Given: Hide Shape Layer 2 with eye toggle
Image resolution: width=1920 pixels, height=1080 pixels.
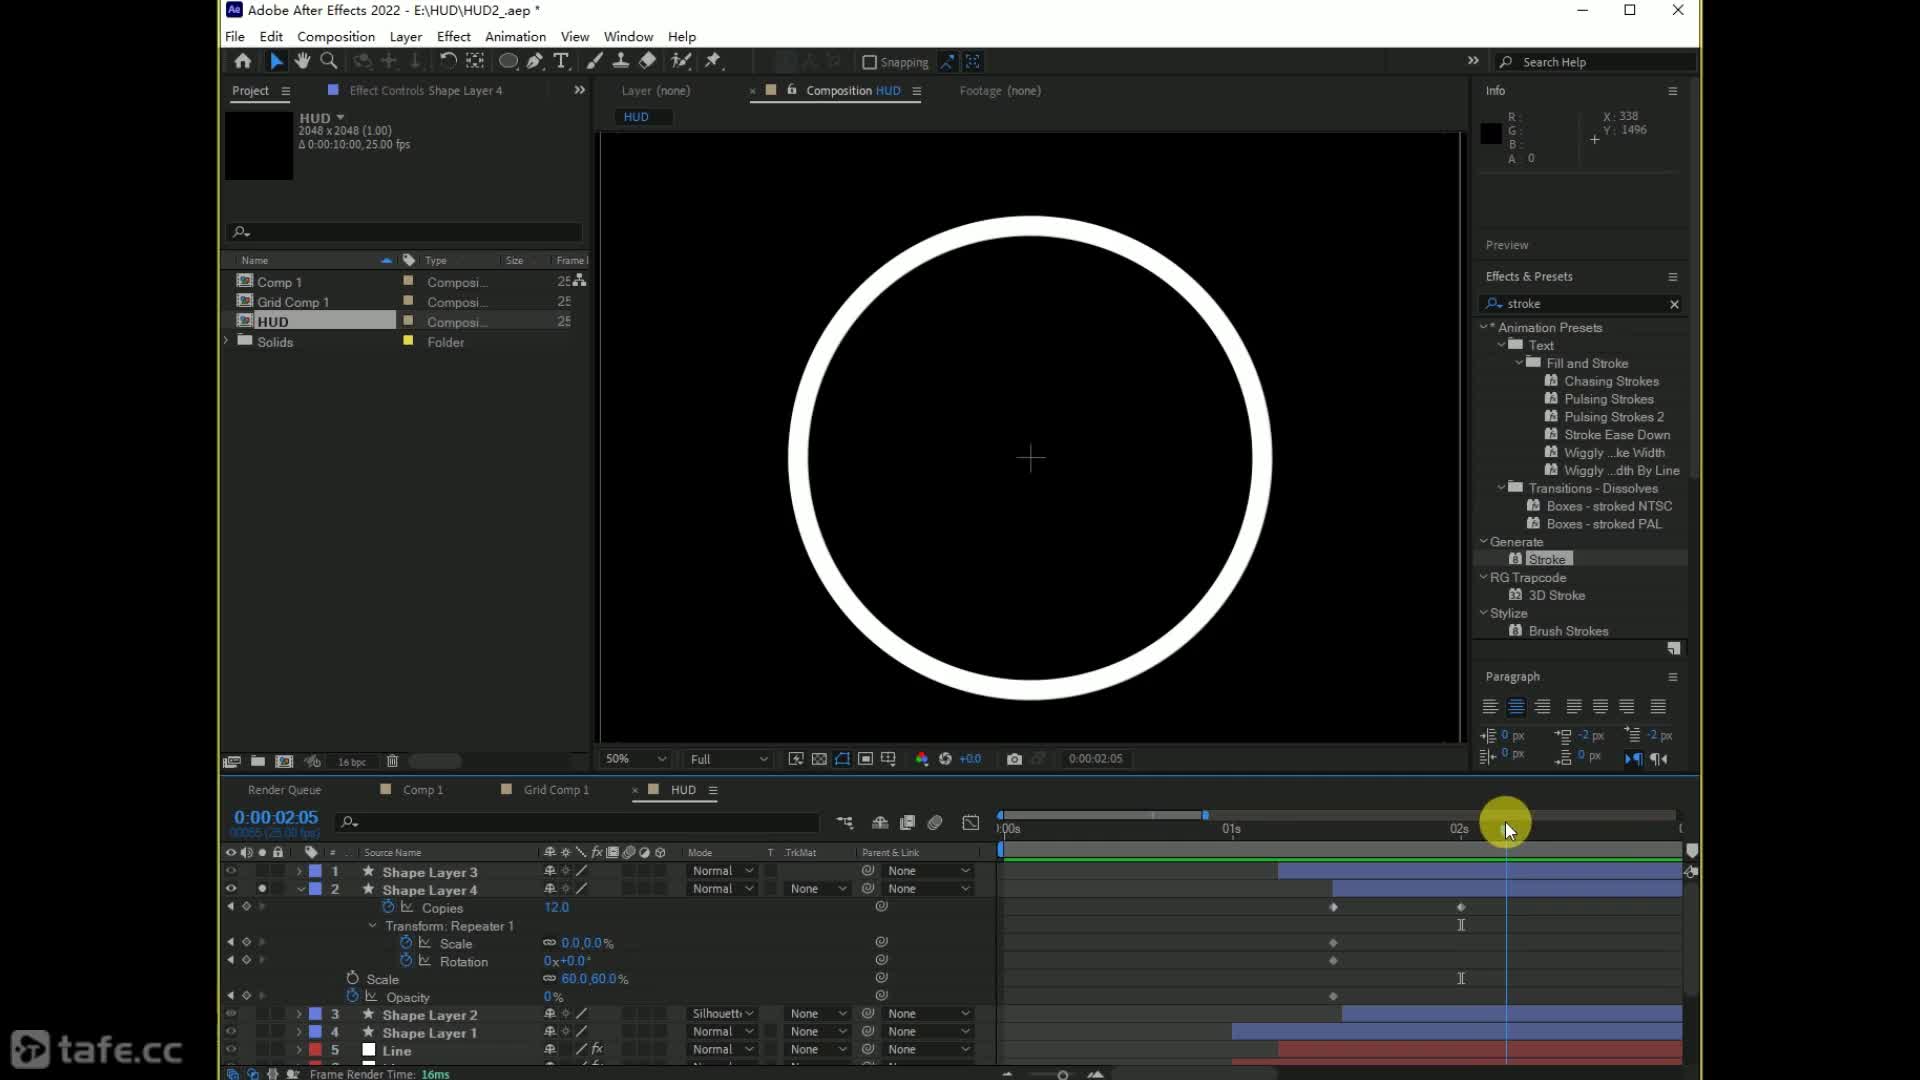Looking at the screenshot, I should 231,1014.
